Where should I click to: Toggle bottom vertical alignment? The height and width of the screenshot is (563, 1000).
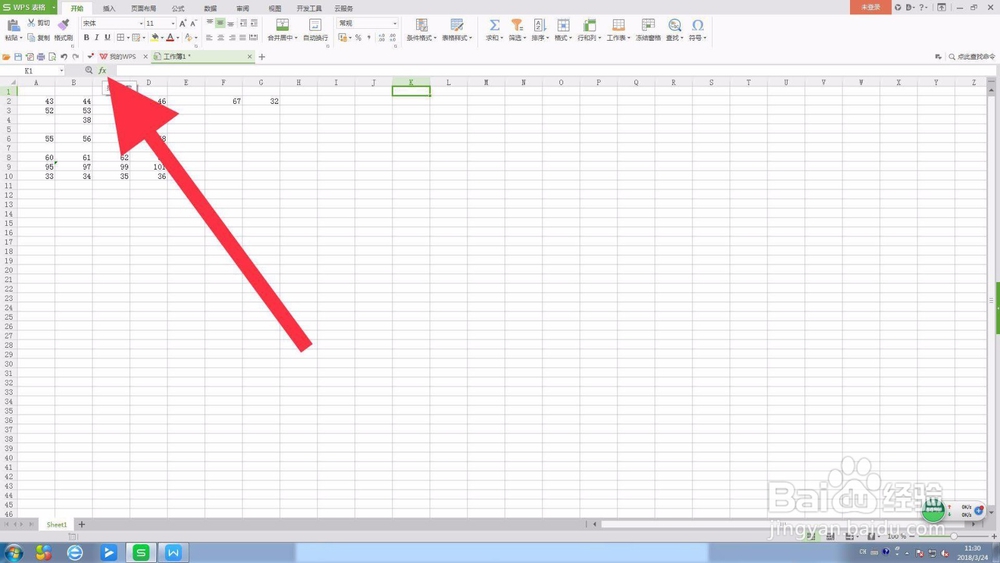pos(231,23)
